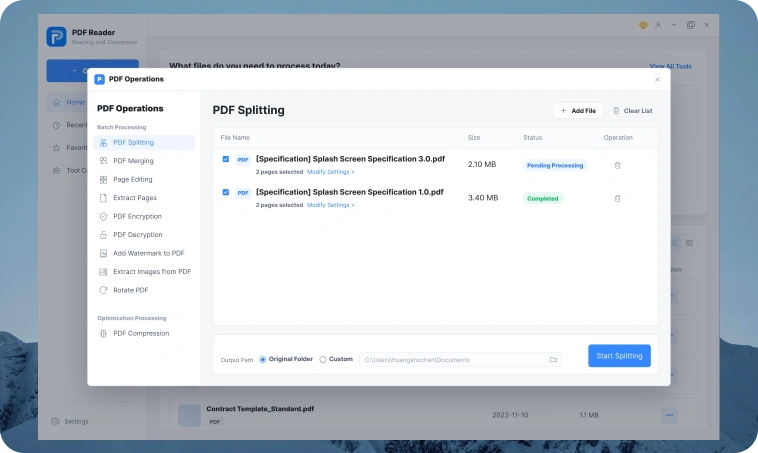This screenshot has height=453, width=758.
Task: Click the 2.10 MB size value
Action: (x=482, y=164)
